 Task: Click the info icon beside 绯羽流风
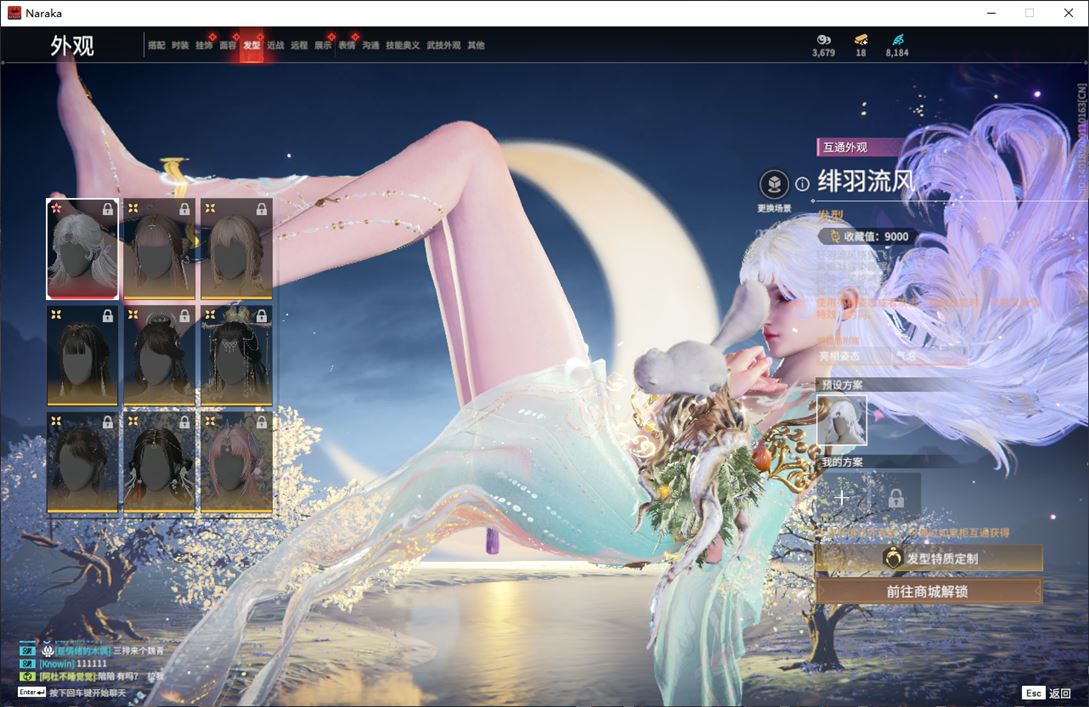tap(802, 184)
